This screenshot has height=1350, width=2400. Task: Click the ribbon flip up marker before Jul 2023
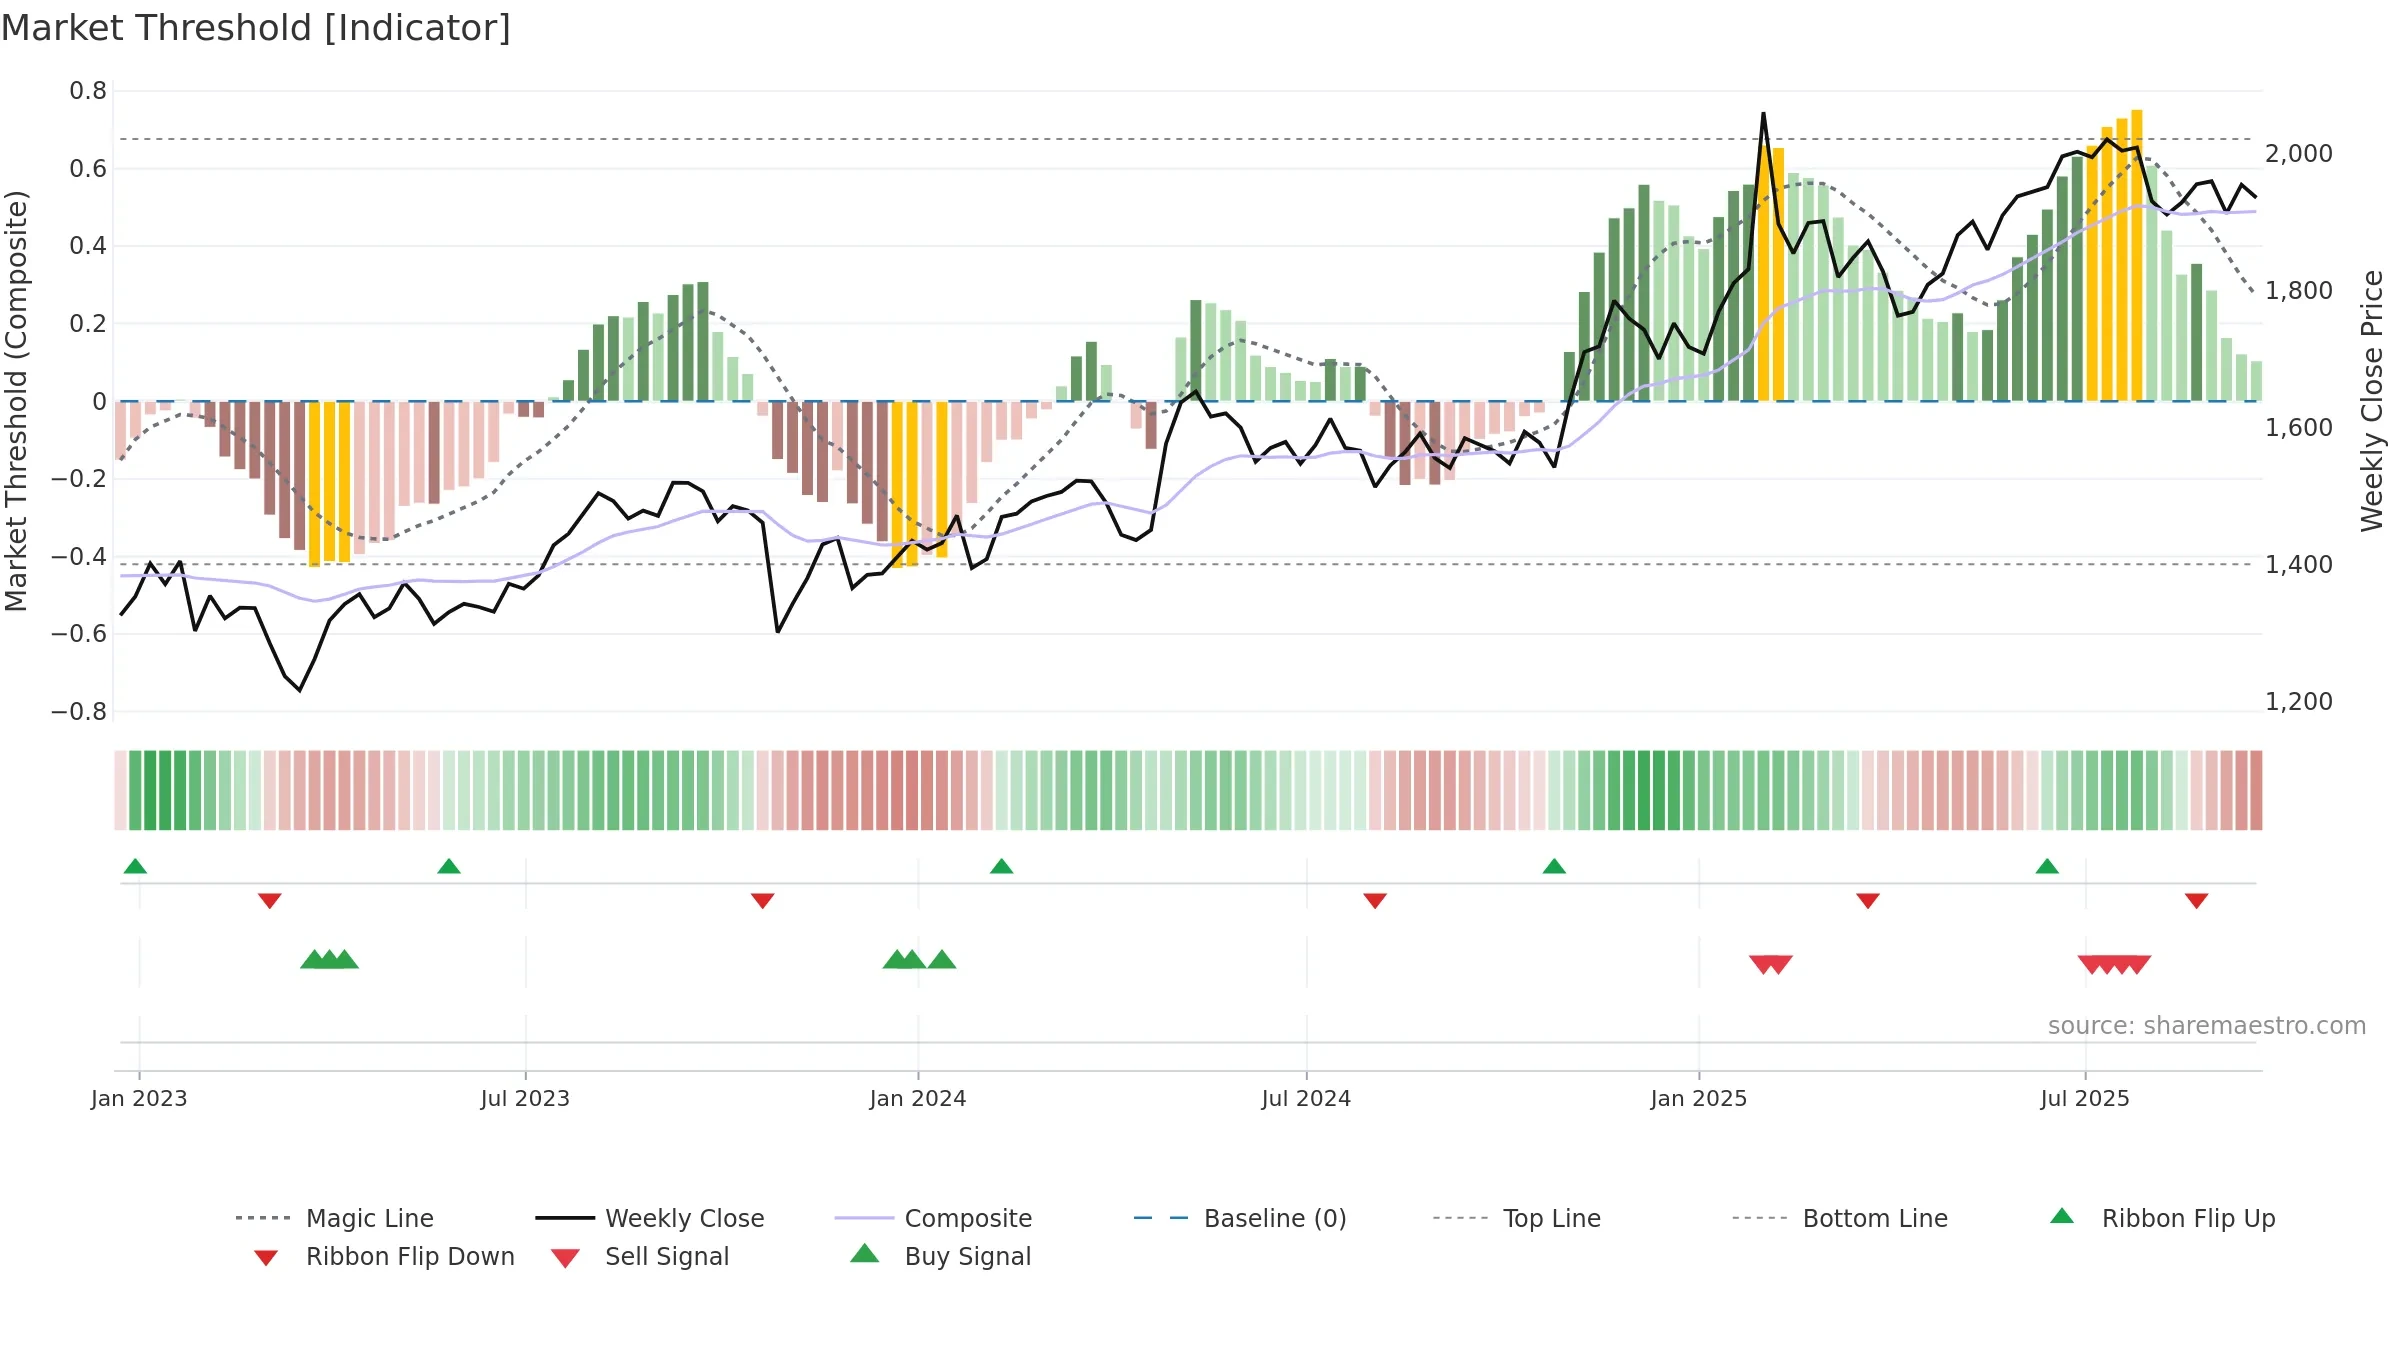(449, 866)
